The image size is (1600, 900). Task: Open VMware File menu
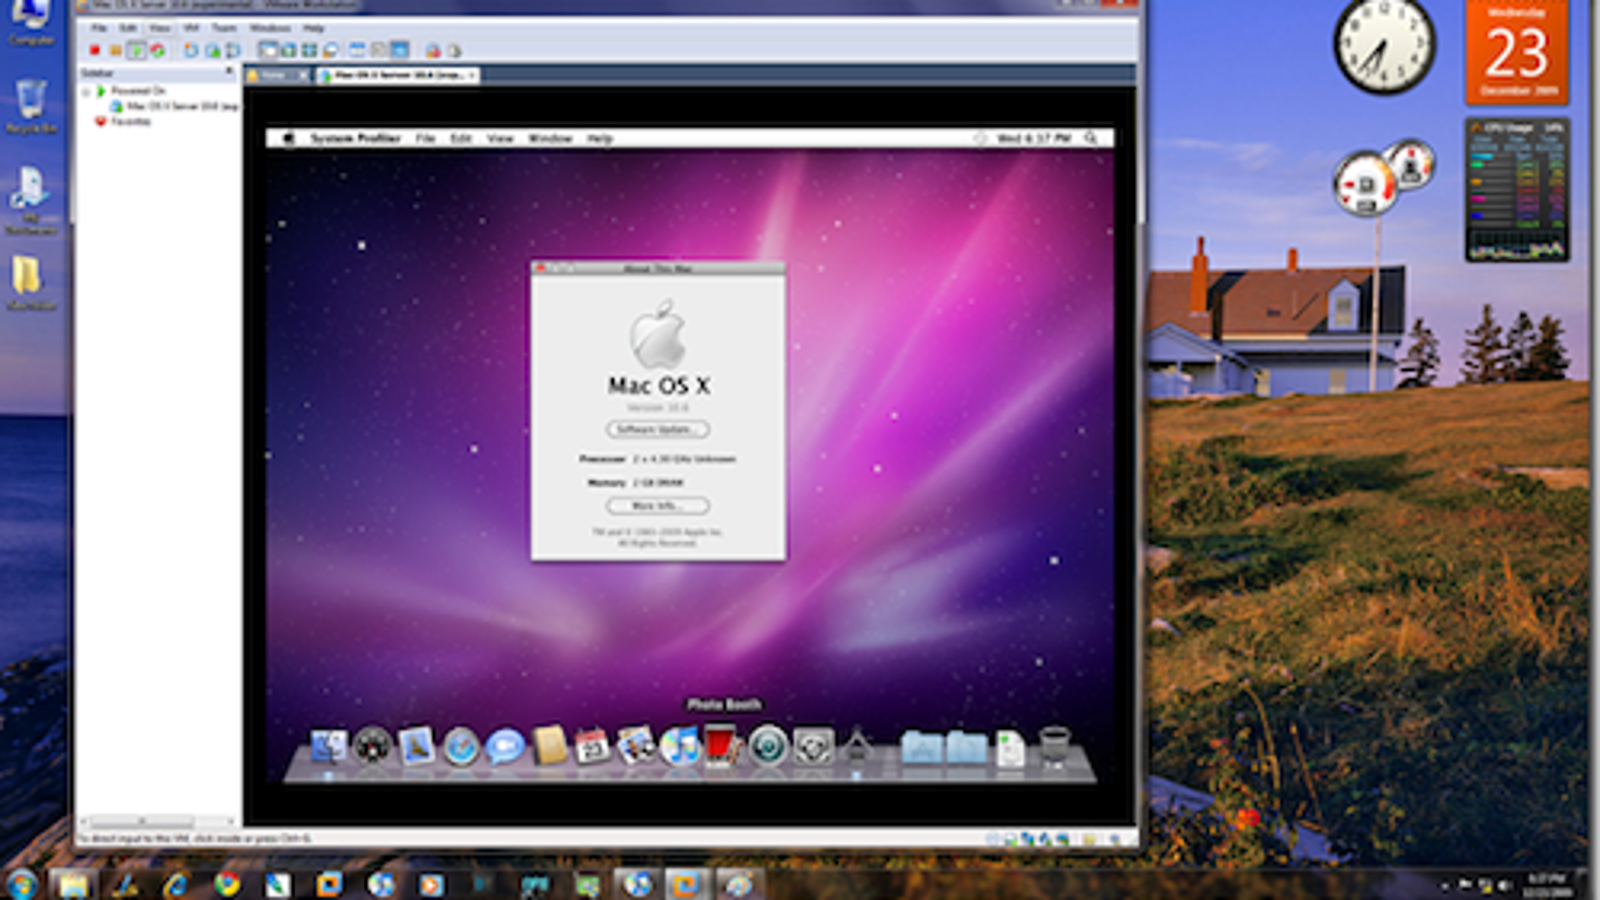(x=99, y=28)
